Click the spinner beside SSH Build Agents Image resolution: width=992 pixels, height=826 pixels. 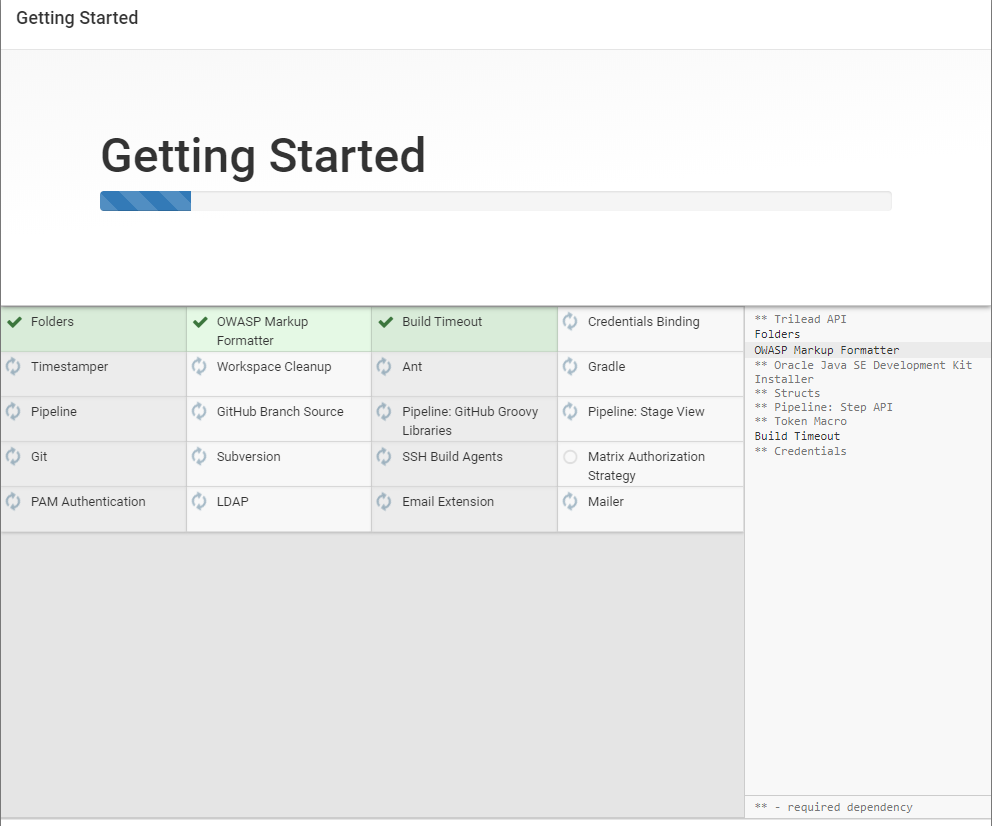384,456
